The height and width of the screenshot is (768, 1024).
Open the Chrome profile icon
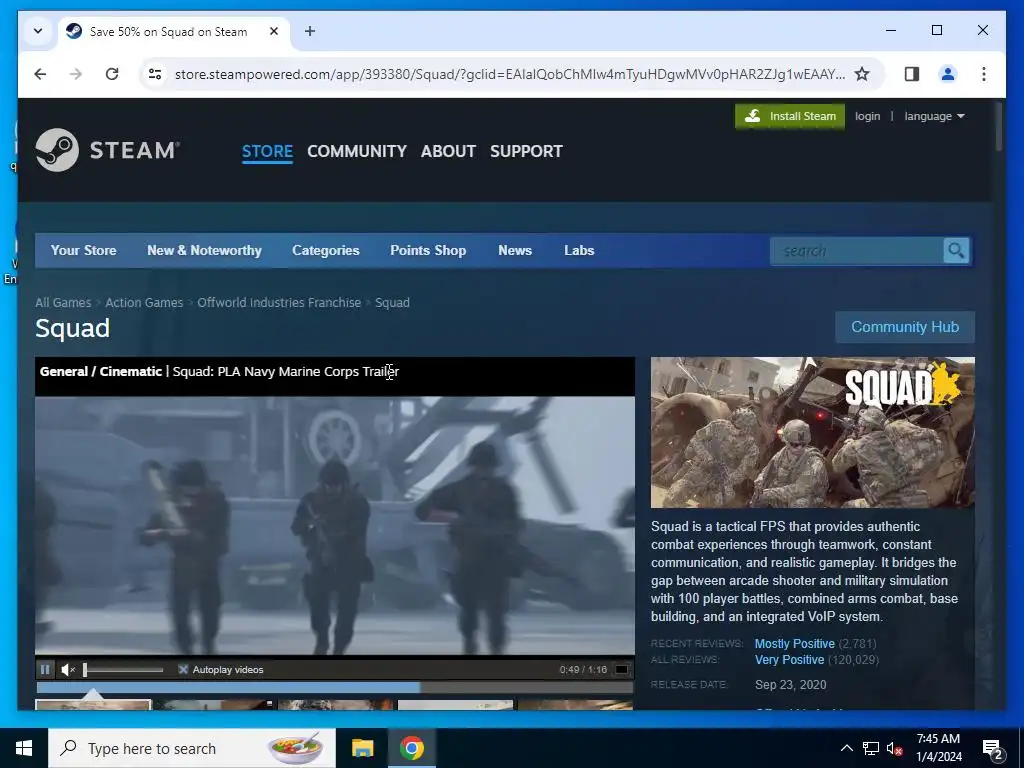click(948, 74)
